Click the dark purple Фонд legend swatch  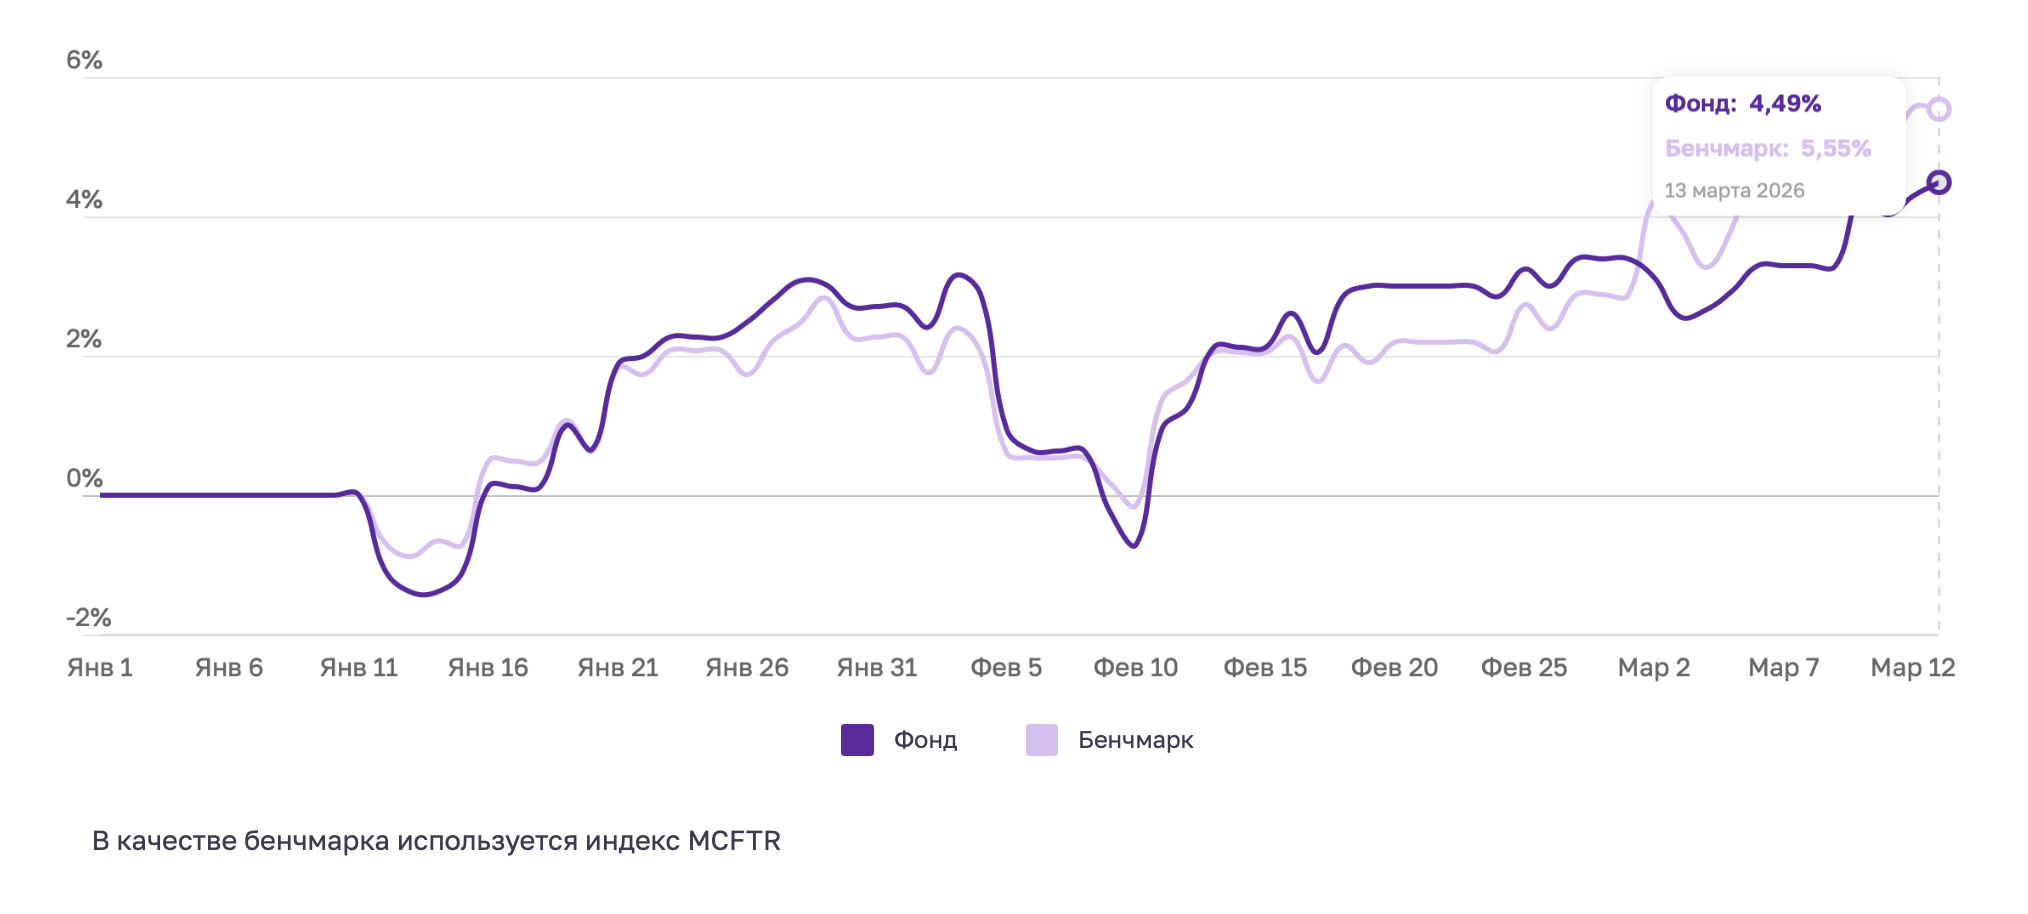coord(857,740)
